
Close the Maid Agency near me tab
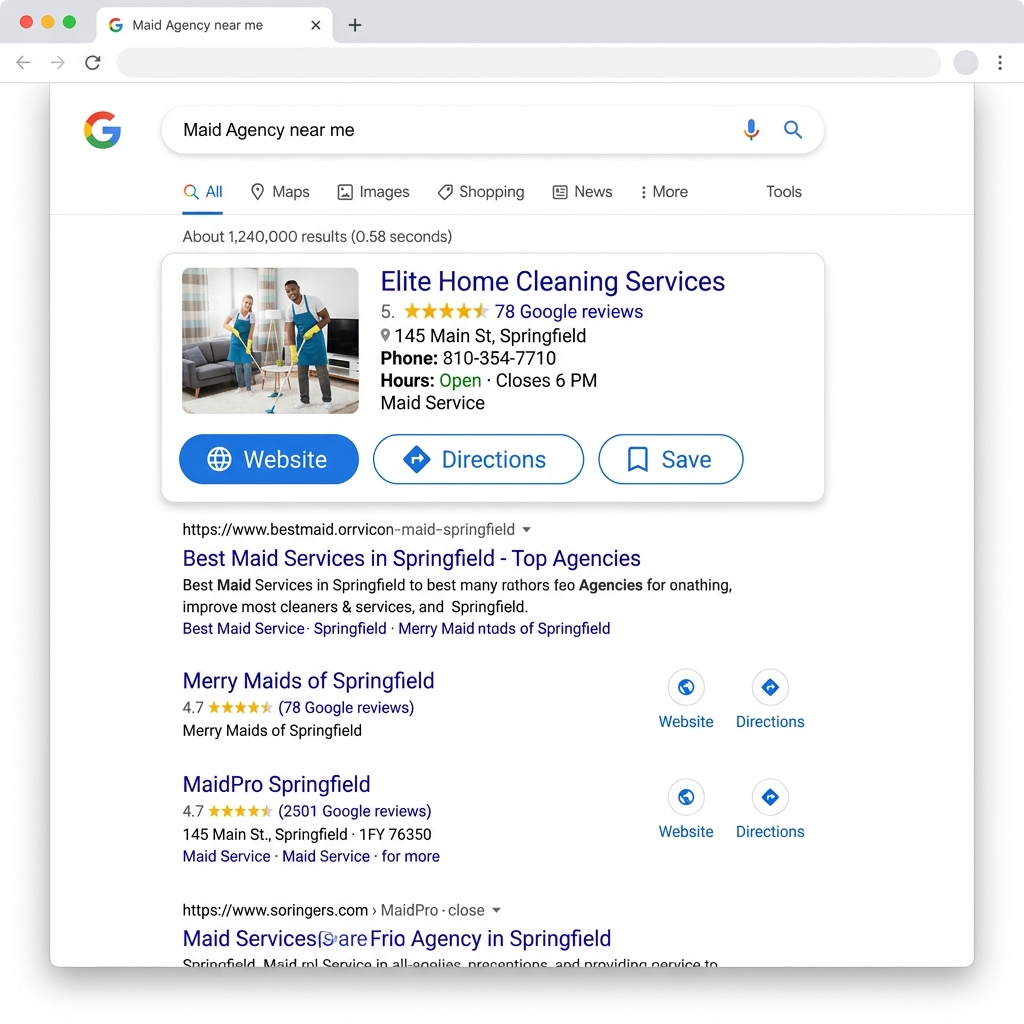tap(315, 25)
